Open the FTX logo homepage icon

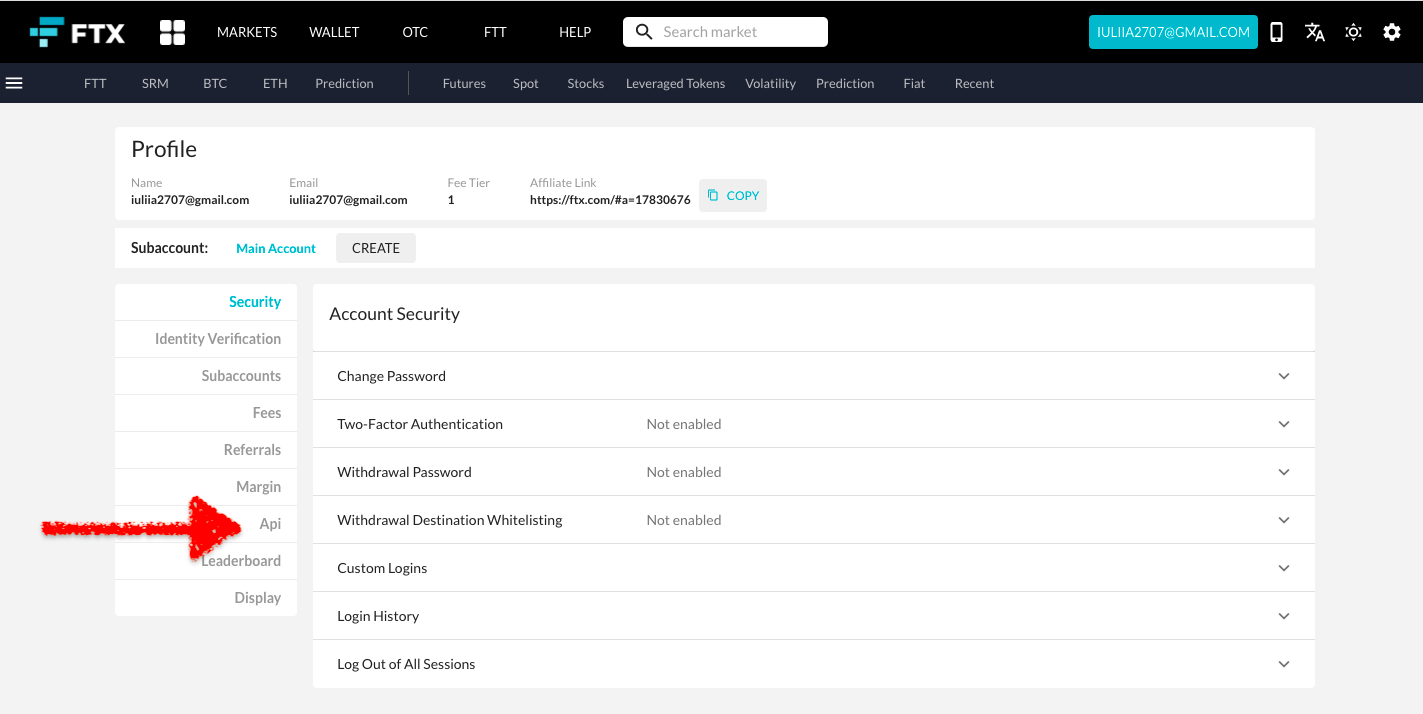[x=78, y=31]
